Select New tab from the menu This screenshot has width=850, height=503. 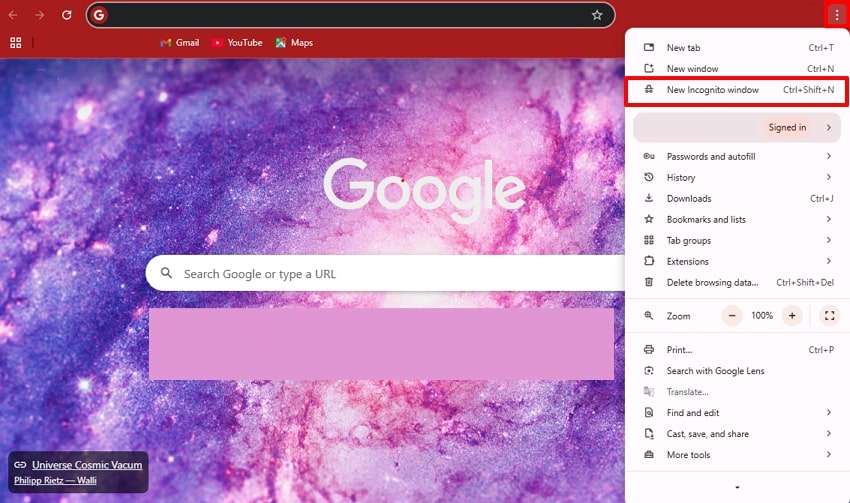(737, 48)
